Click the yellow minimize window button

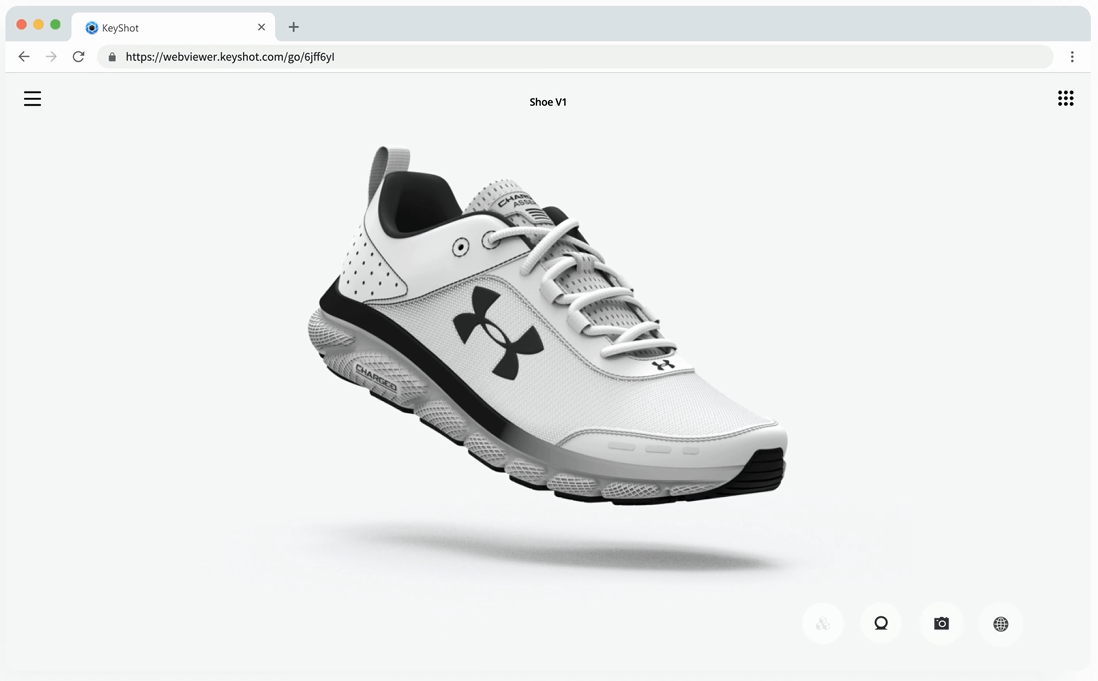(39, 24)
